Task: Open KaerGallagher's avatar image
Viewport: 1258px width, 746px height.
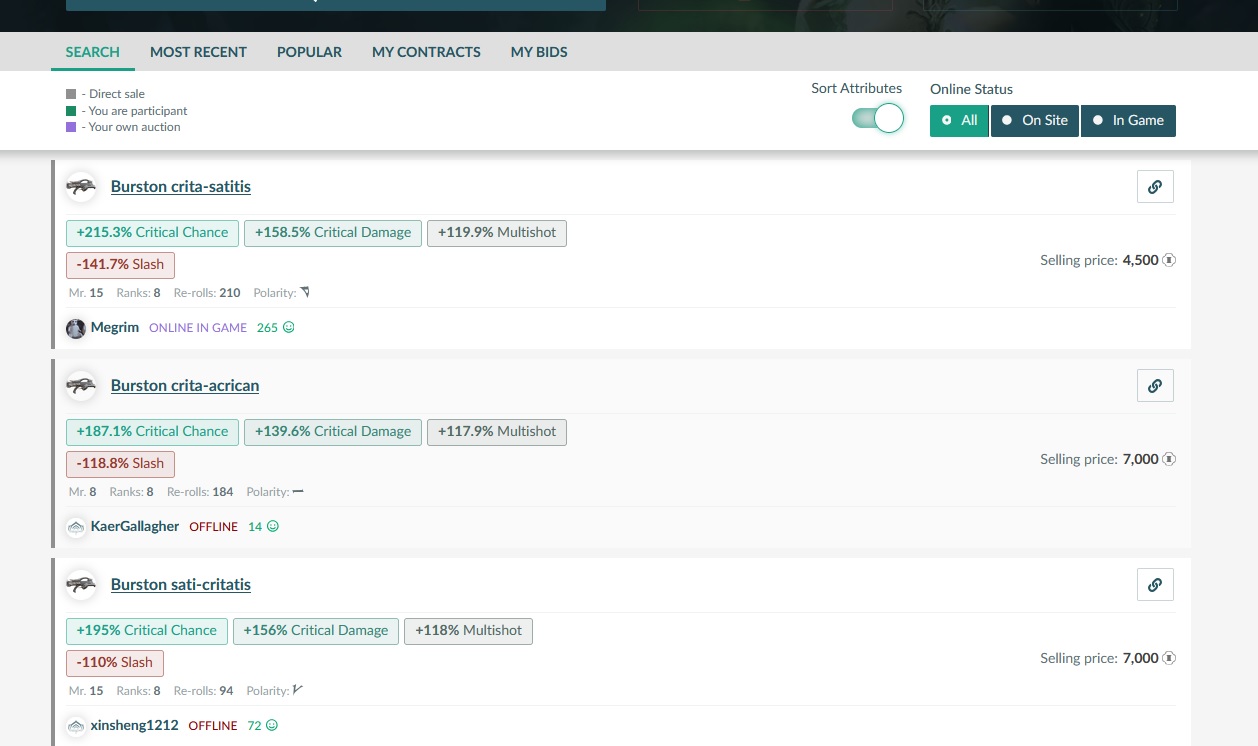Action: click(x=76, y=527)
